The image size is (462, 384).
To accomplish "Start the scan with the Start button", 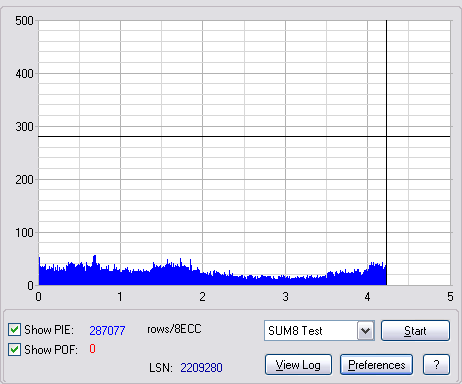I will (415, 331).
